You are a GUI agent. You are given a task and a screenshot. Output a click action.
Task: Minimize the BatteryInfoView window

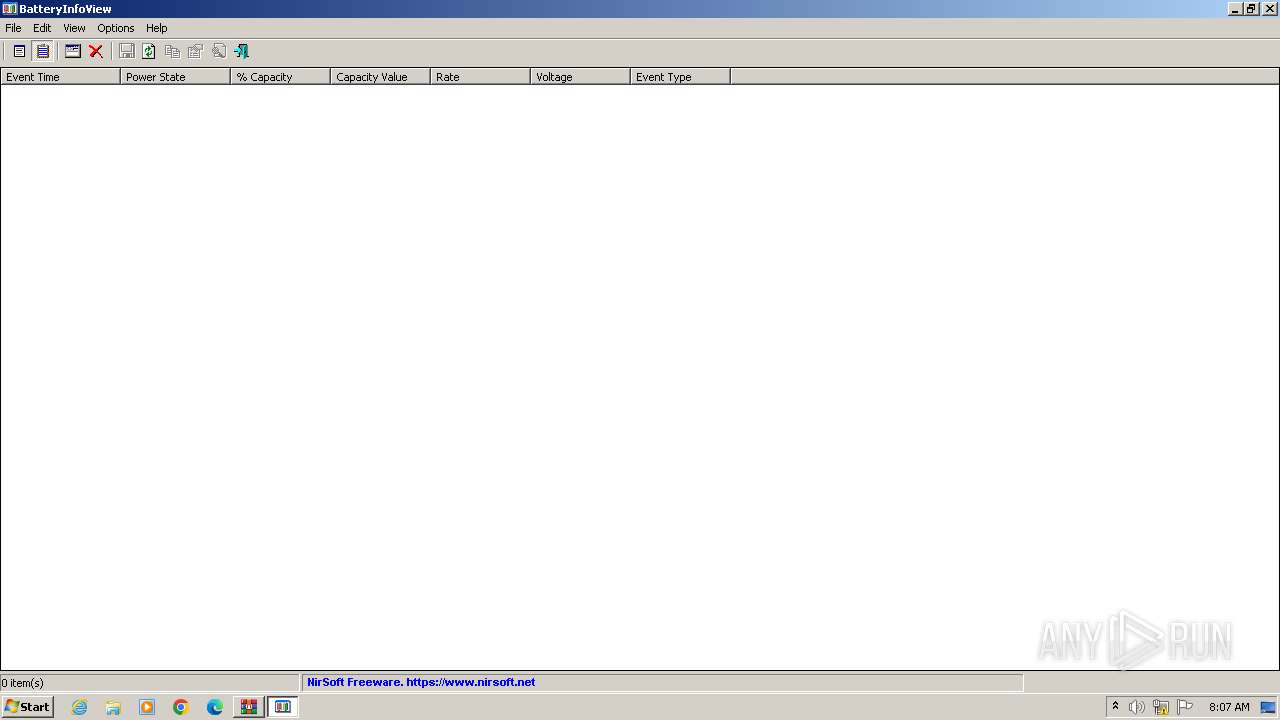coord(1235,9)
